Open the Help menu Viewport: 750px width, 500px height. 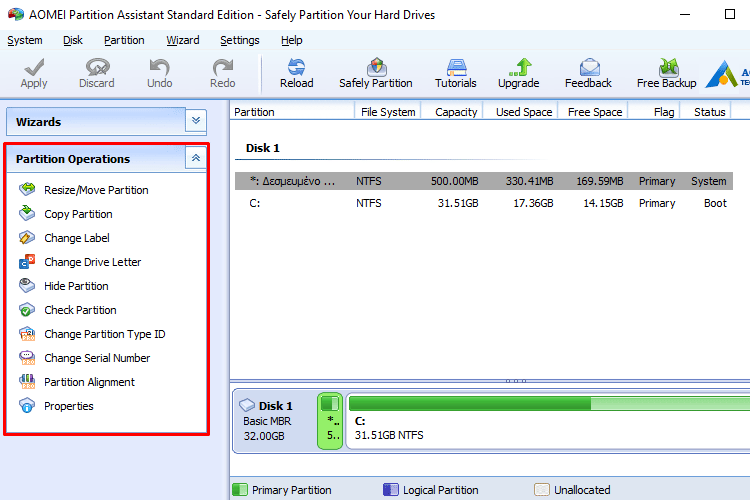(291, 40)
